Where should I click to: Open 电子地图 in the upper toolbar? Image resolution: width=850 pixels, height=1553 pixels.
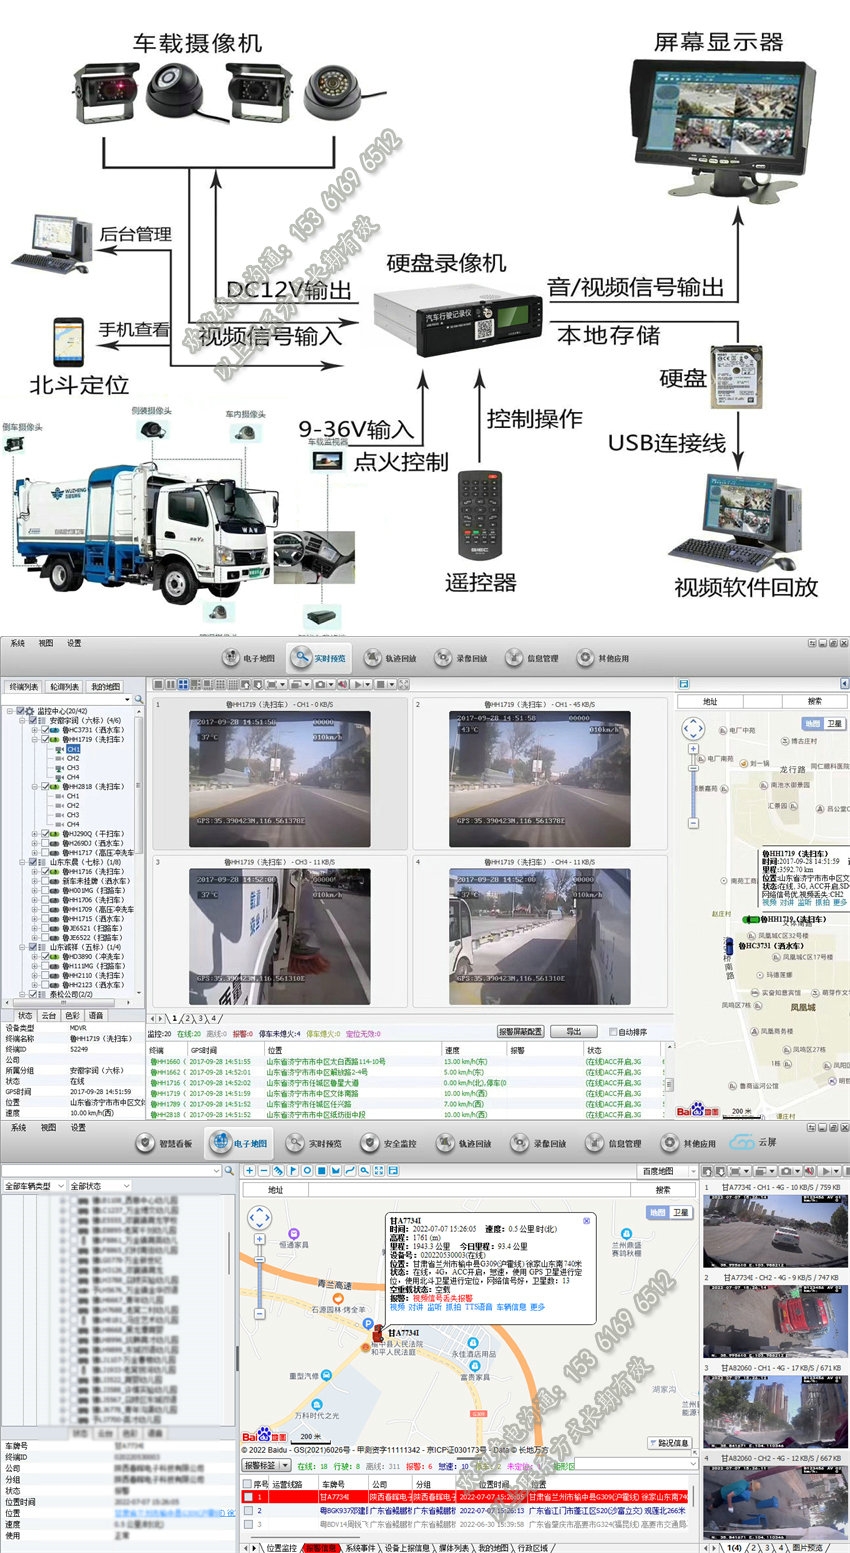[x=248, y=658]
